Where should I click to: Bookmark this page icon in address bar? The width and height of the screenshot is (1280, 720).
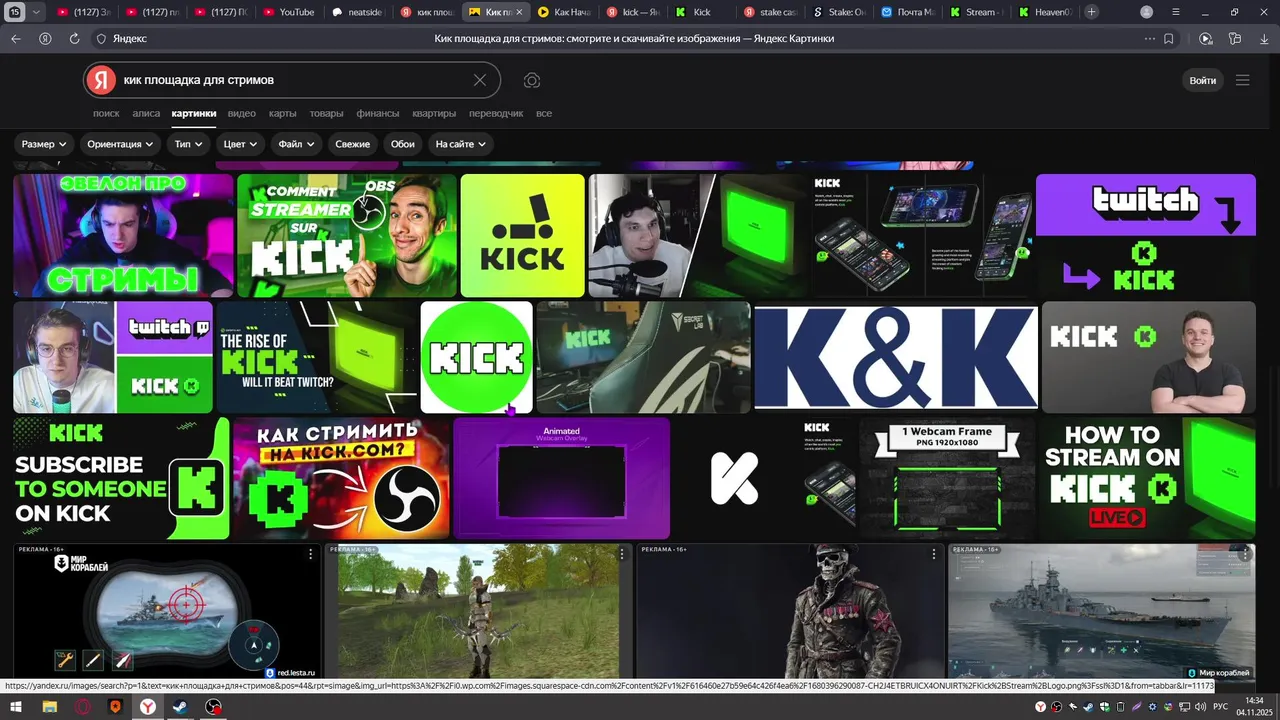[1168, 38]
